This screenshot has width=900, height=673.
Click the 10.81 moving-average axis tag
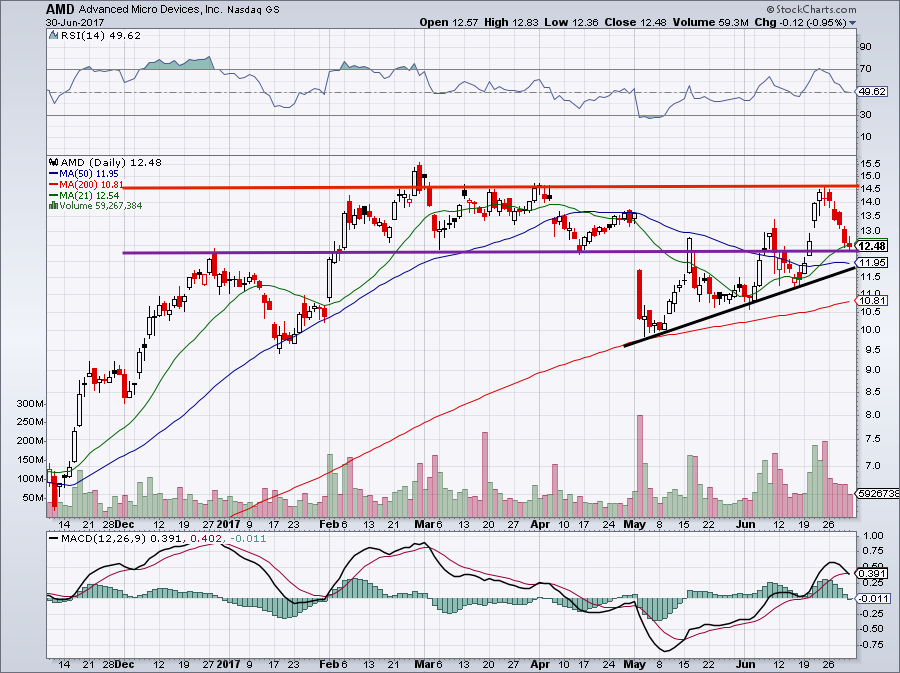click(873, 301)
